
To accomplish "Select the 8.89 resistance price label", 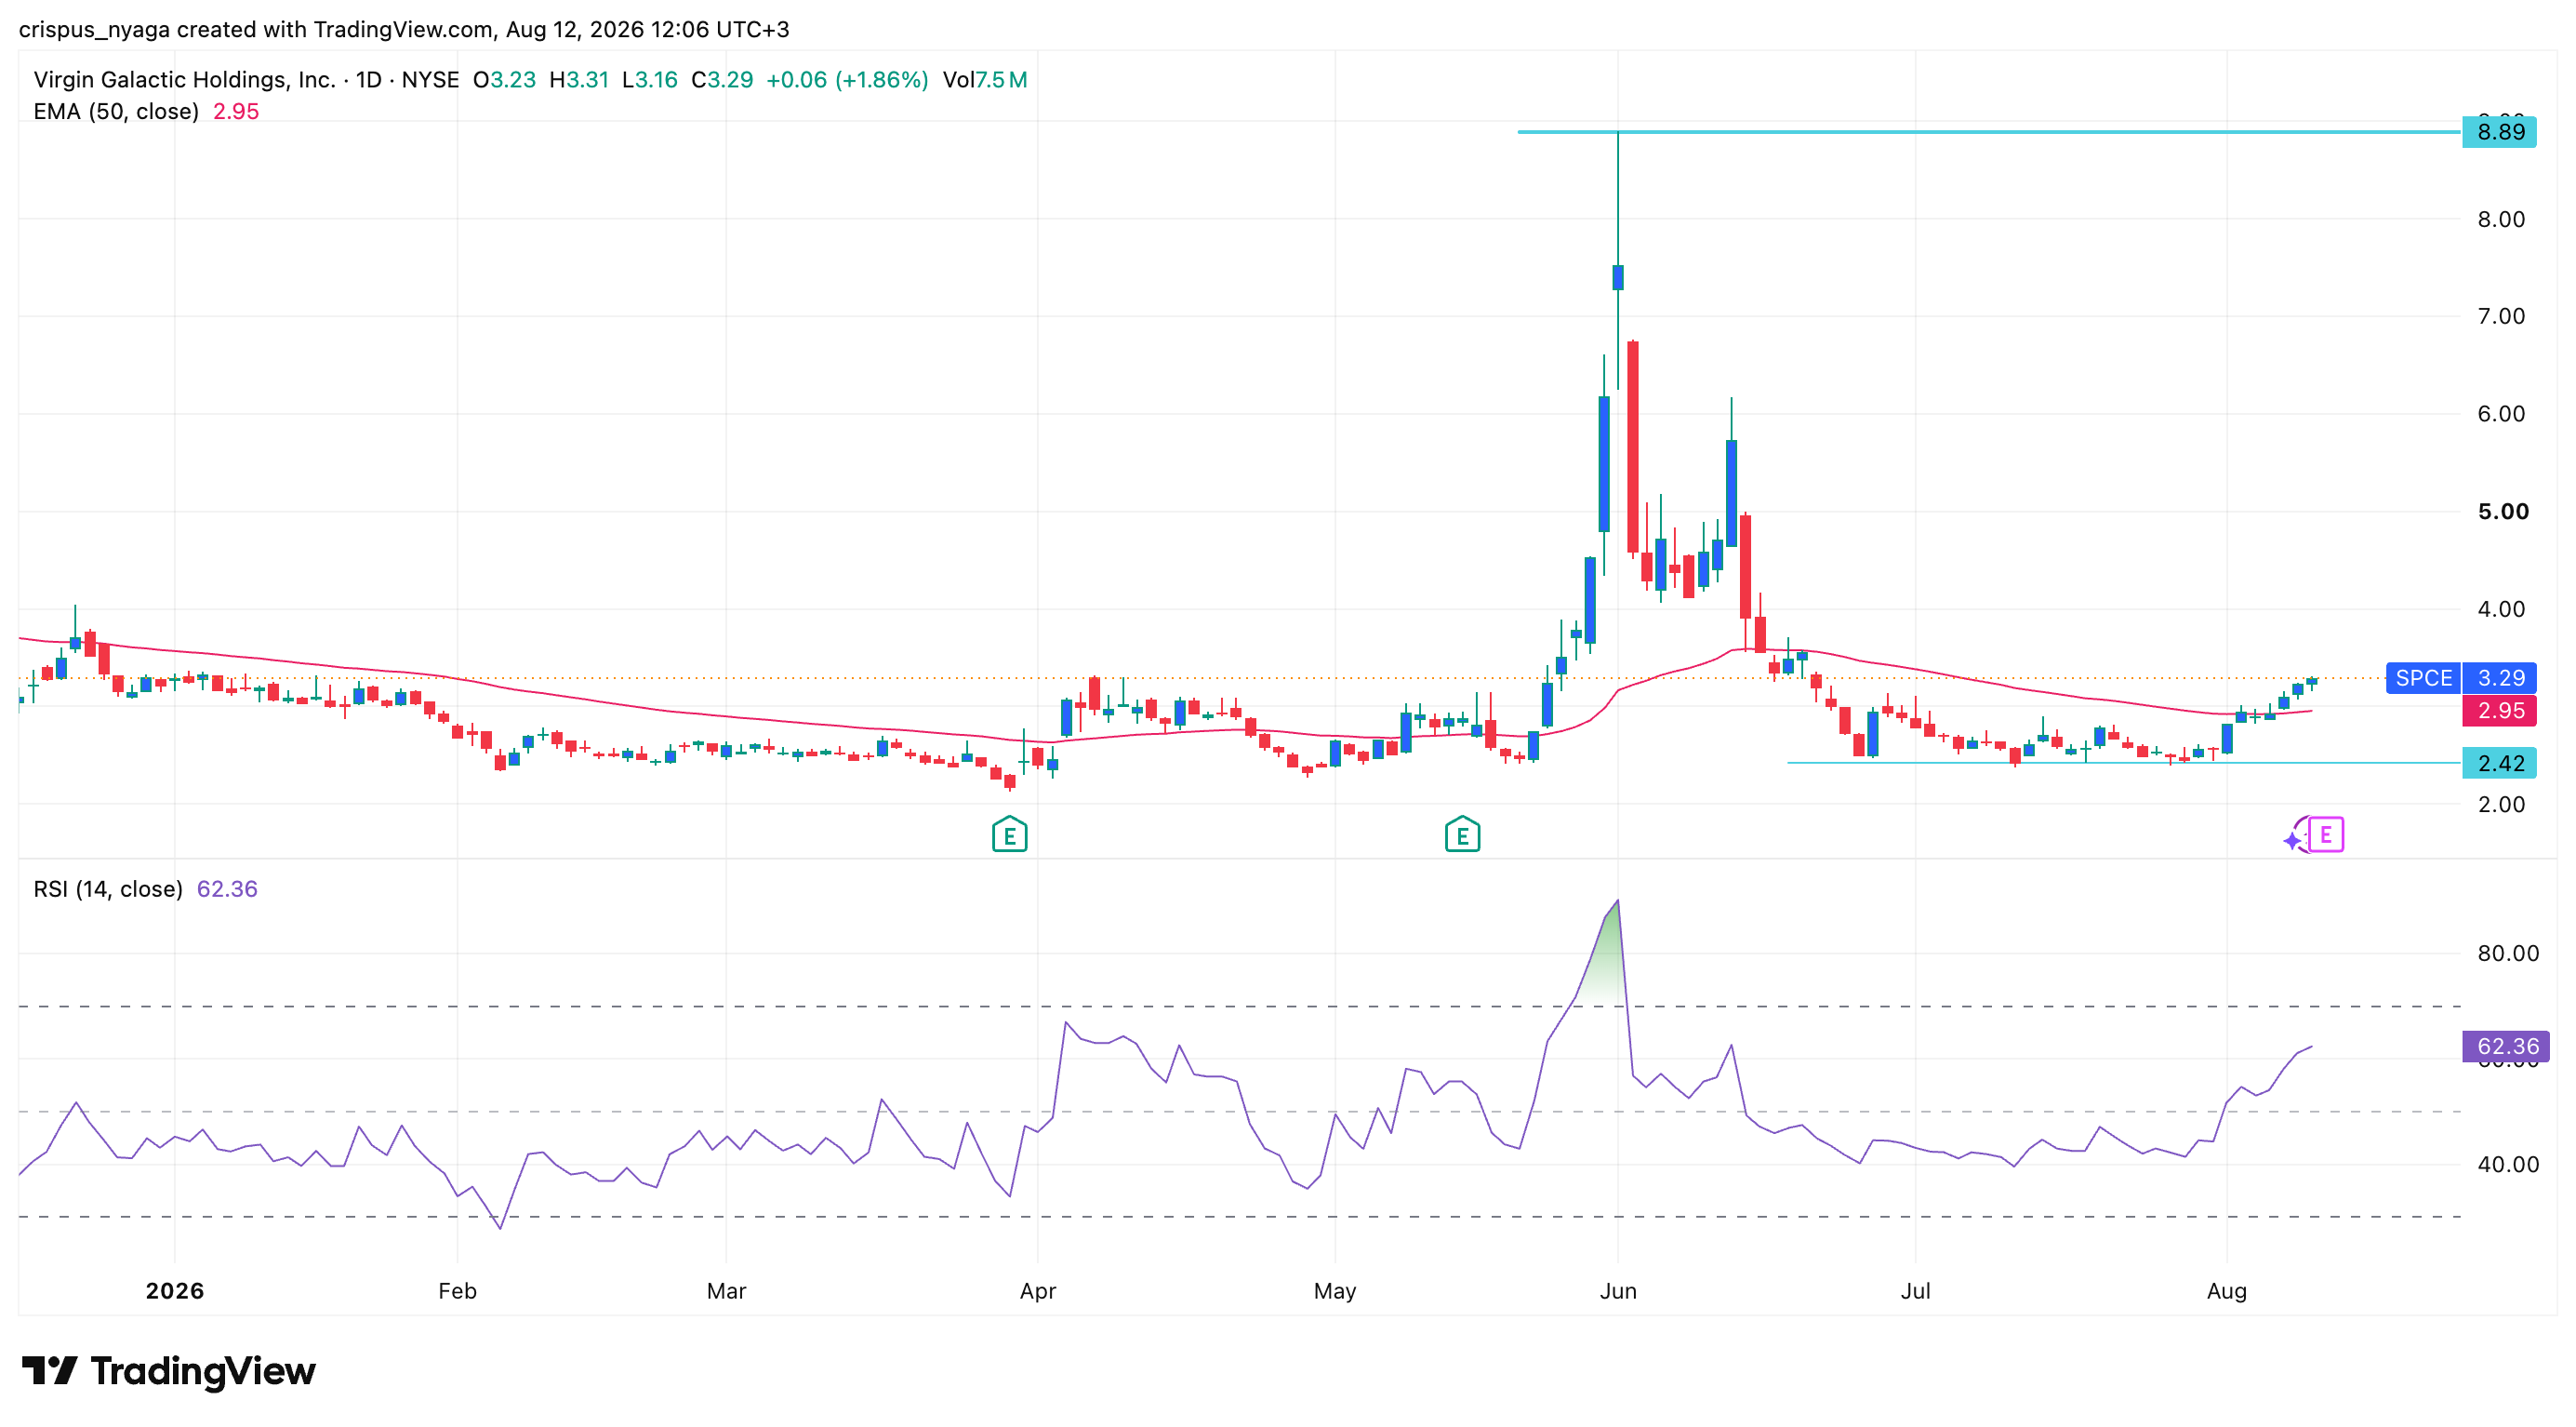I will 2499,132.
